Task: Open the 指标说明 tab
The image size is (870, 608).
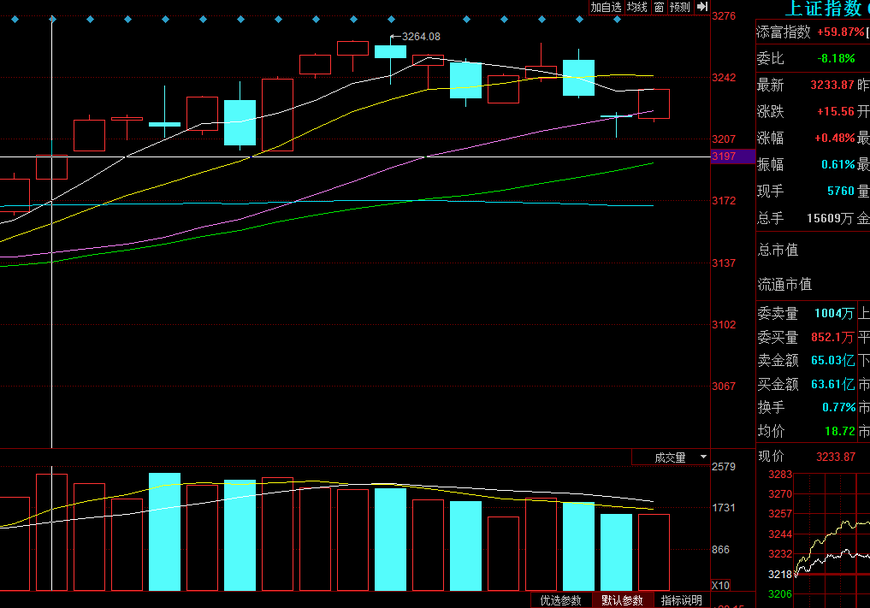Action: click(x=681, y=600)
